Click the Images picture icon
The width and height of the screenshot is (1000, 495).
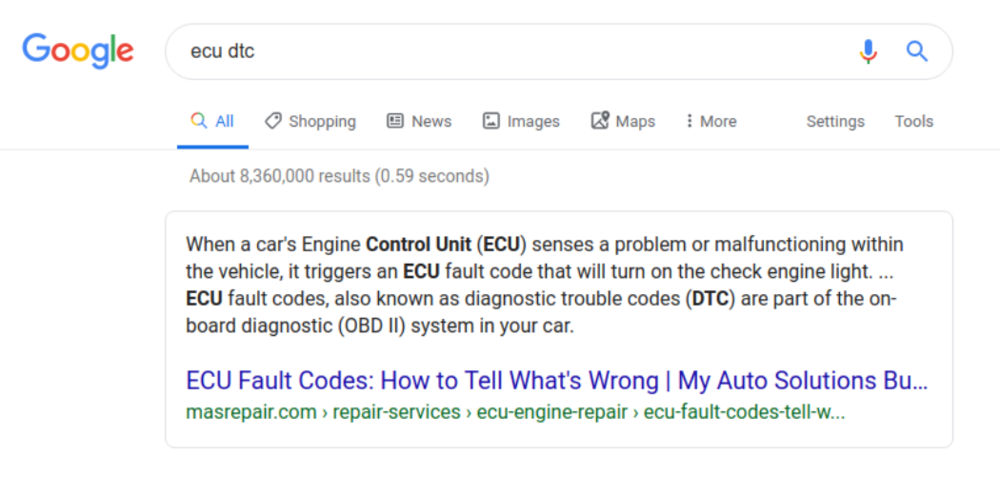coord(491,121)
